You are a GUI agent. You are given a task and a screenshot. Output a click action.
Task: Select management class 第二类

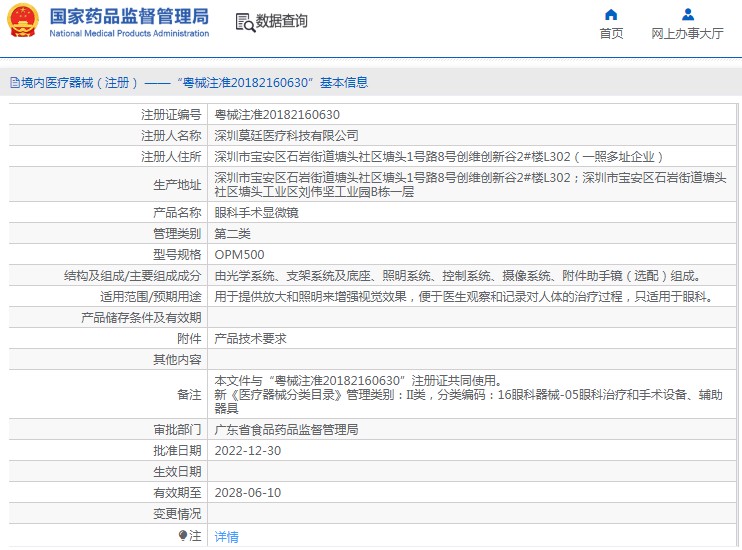click(x=232, y=233)
